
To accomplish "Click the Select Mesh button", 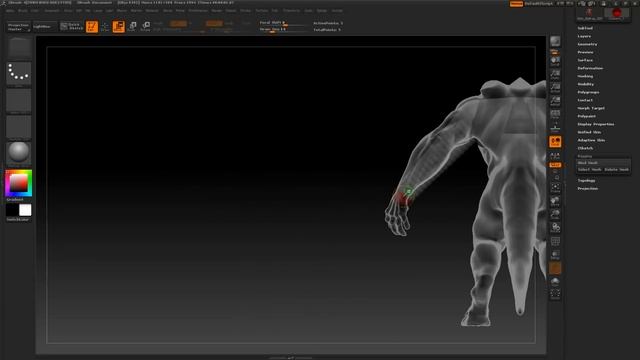I will 589,169.
